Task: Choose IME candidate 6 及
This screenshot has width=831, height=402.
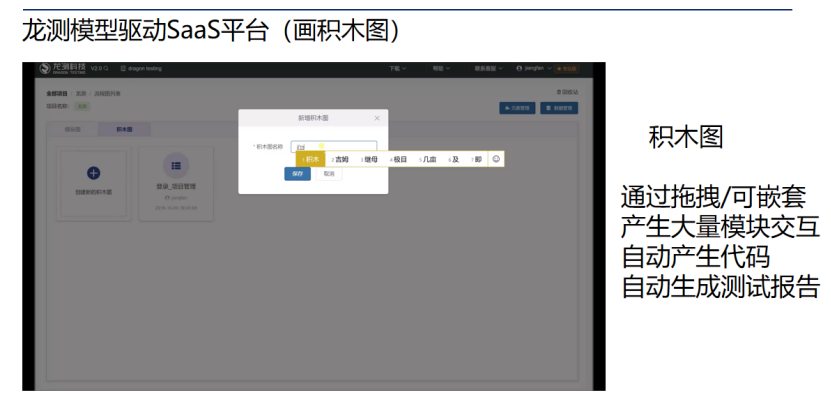Action: coord(453,159)
